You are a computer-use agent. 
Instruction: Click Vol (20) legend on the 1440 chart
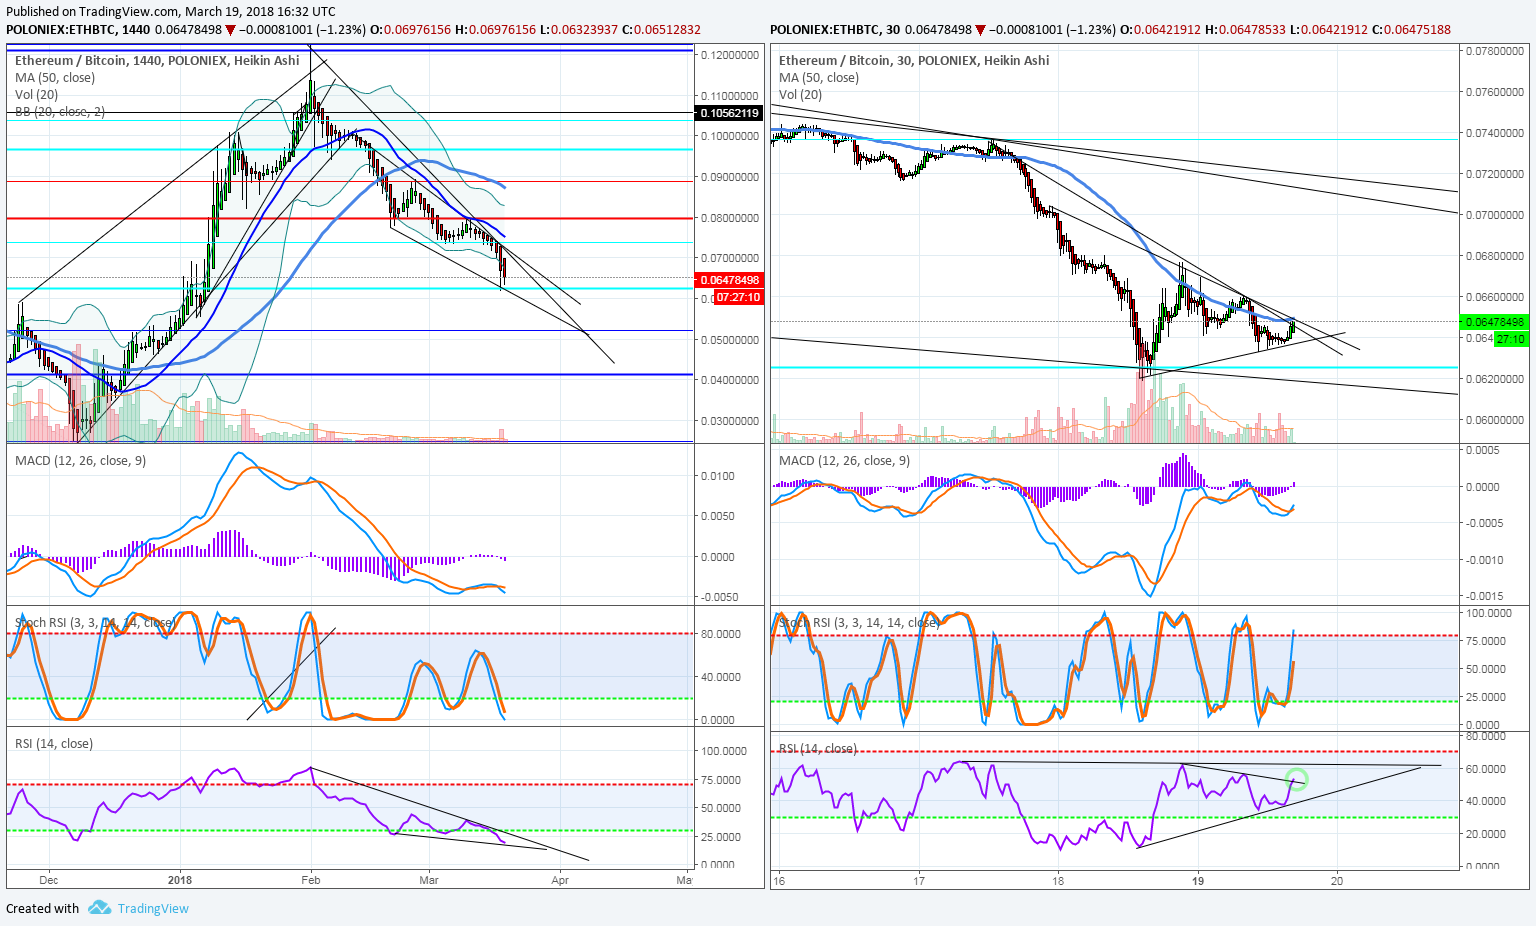pyautogui.click(x=37, y=94)
